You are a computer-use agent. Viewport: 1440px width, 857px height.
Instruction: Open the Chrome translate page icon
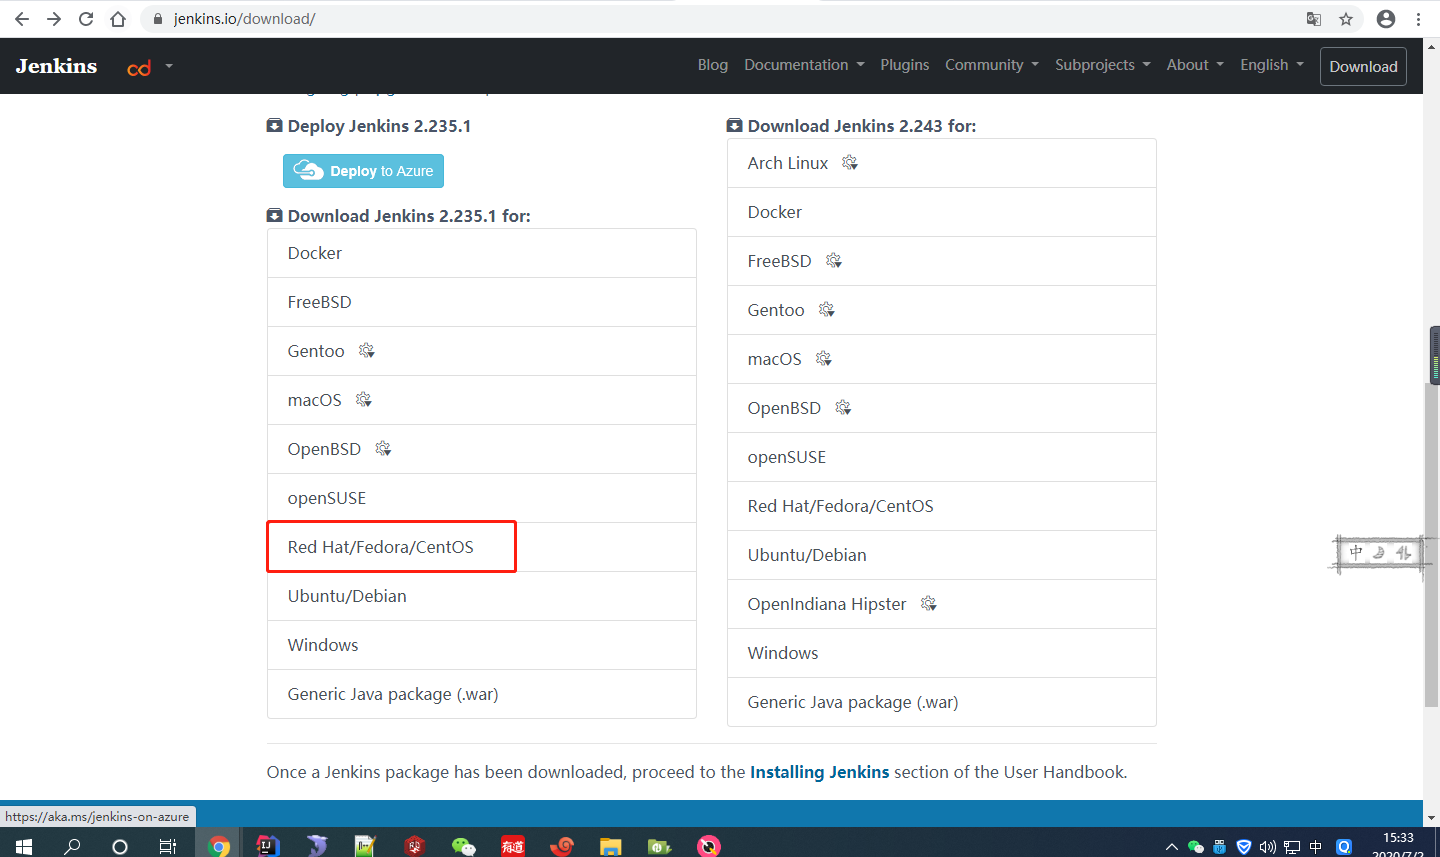pos(1314,19)
